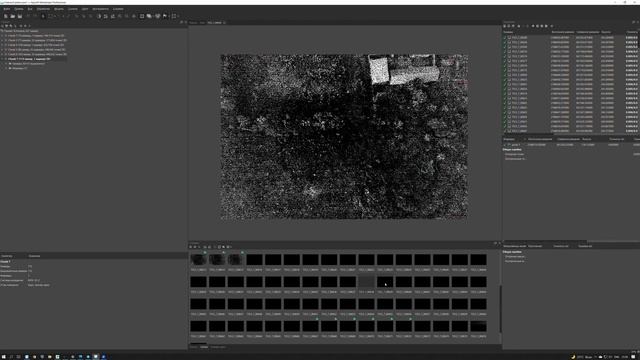This screenshot has width=640, height=360.
Task: Redo the action in the main toolbar
Action: pos(35,16)
